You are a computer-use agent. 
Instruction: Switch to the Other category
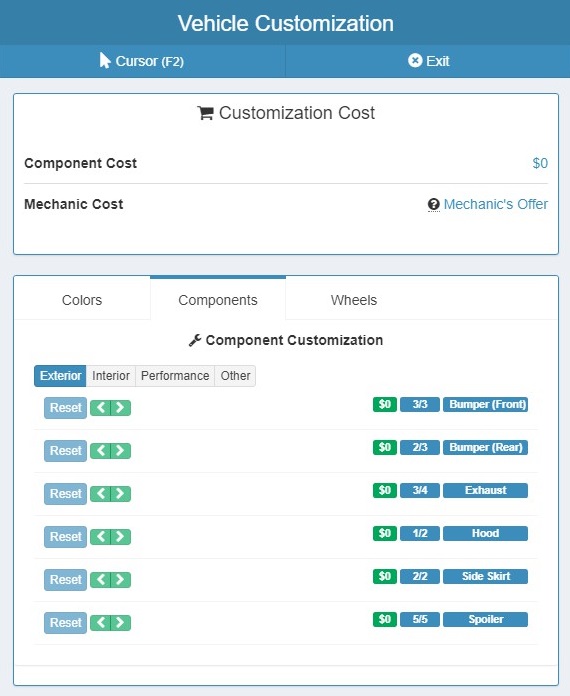pos(235,376)
